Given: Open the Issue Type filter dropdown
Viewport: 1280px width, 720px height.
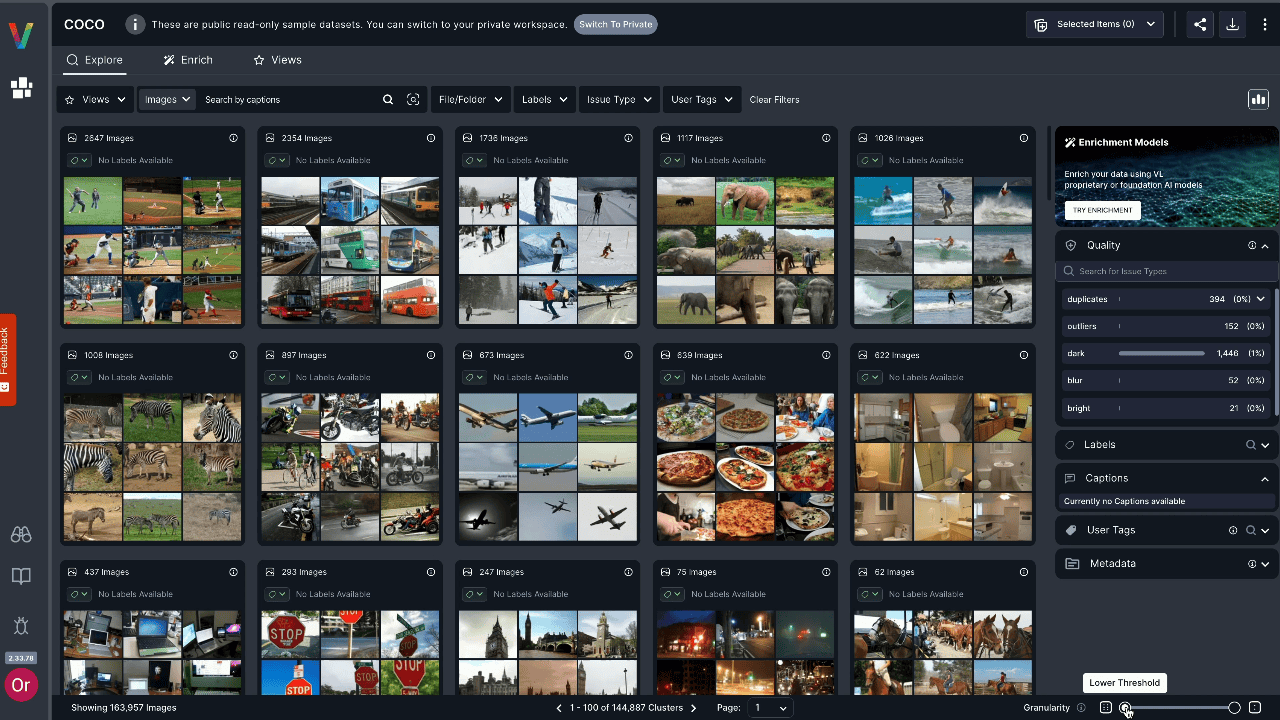Looking at the screenshot, I should (619, 100).
